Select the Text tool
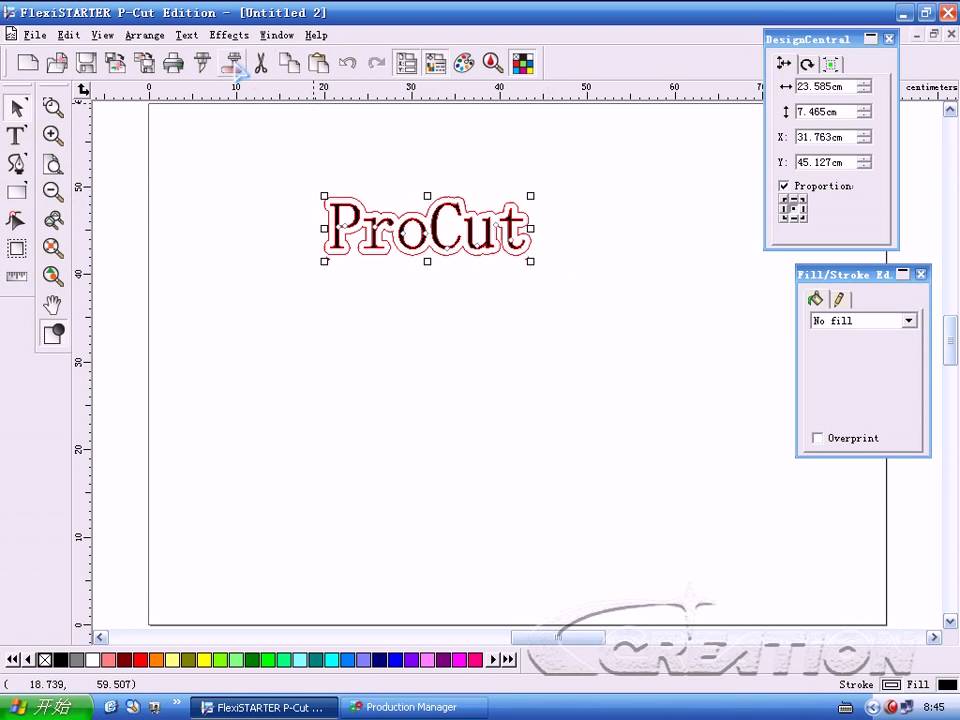Screen dimensions: 960x720 tap(17, 136)
